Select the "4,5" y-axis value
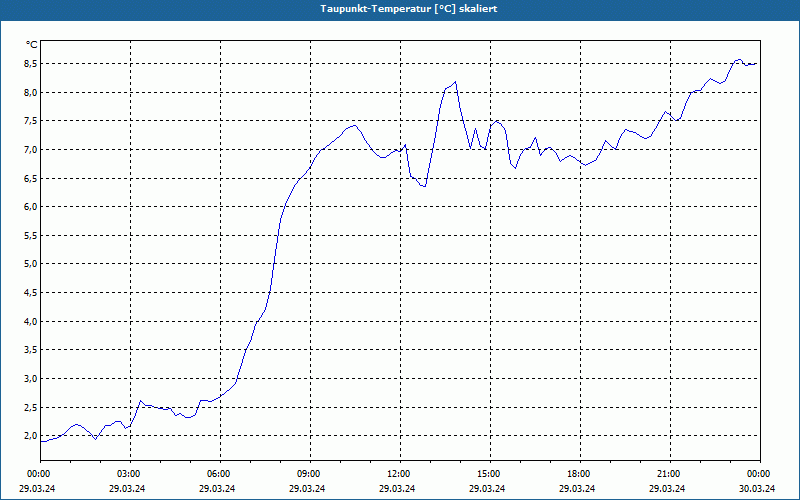The image size is (800, 500). coord(31,292)
